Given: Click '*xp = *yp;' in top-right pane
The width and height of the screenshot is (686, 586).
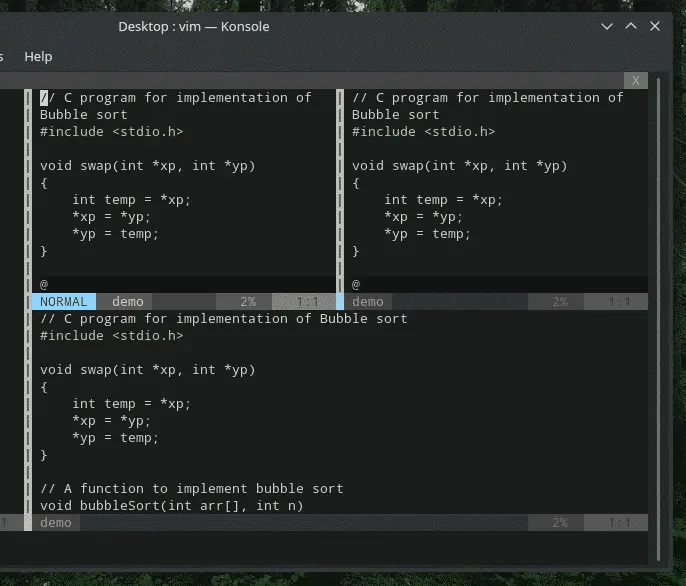Looking at the screenshot, I should pos(424,217).
